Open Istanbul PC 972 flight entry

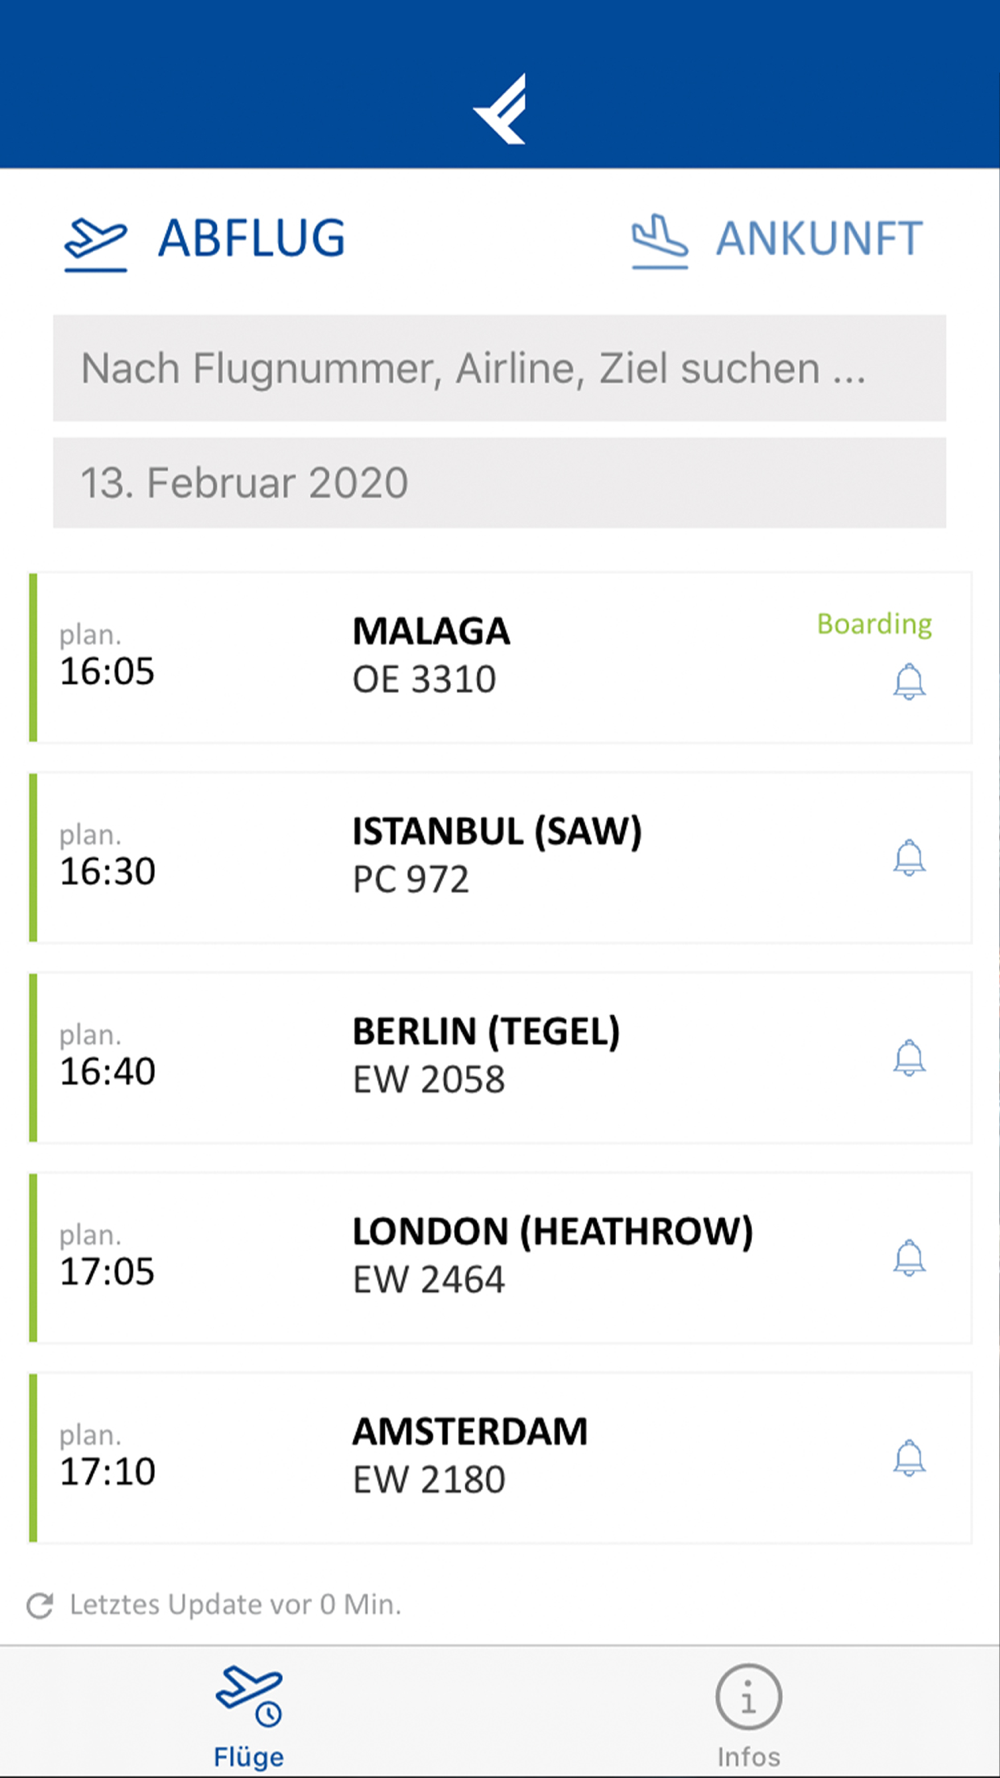pos(496,857)
